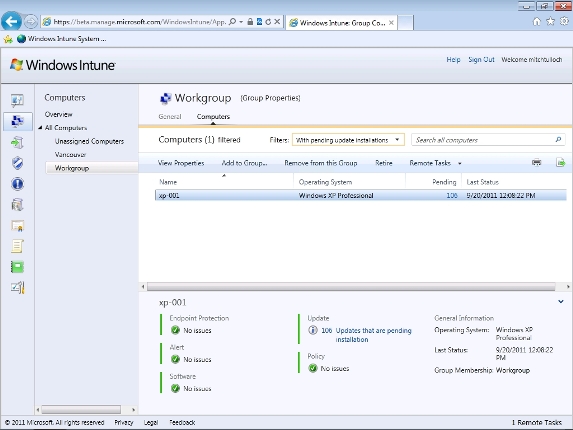Click the computer list horizontal scrollbar
Viewport: 573px width, 430px height.
(351, 287)
